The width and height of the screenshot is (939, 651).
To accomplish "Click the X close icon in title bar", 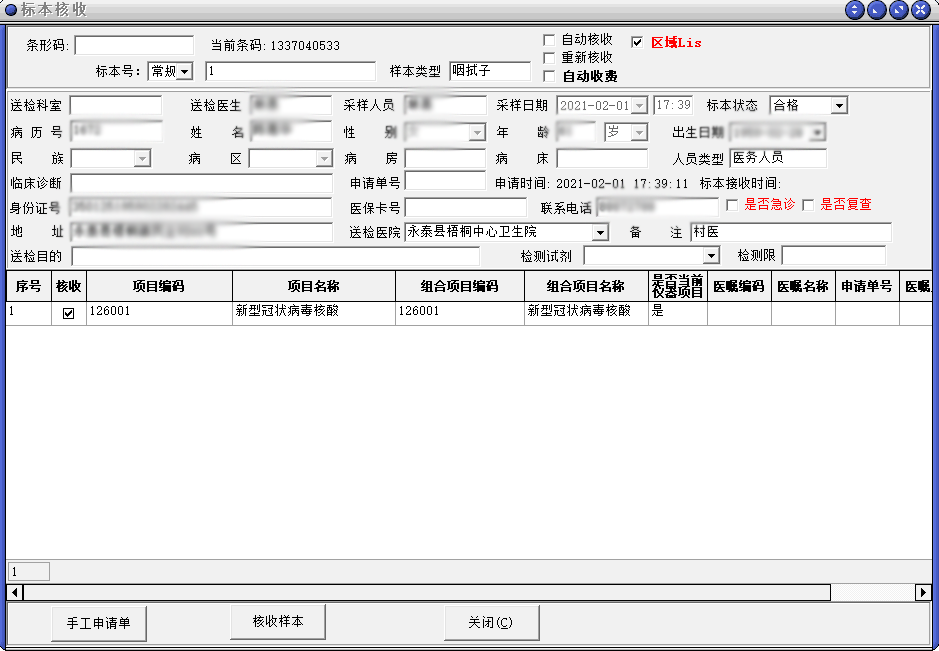I will 921,10.
